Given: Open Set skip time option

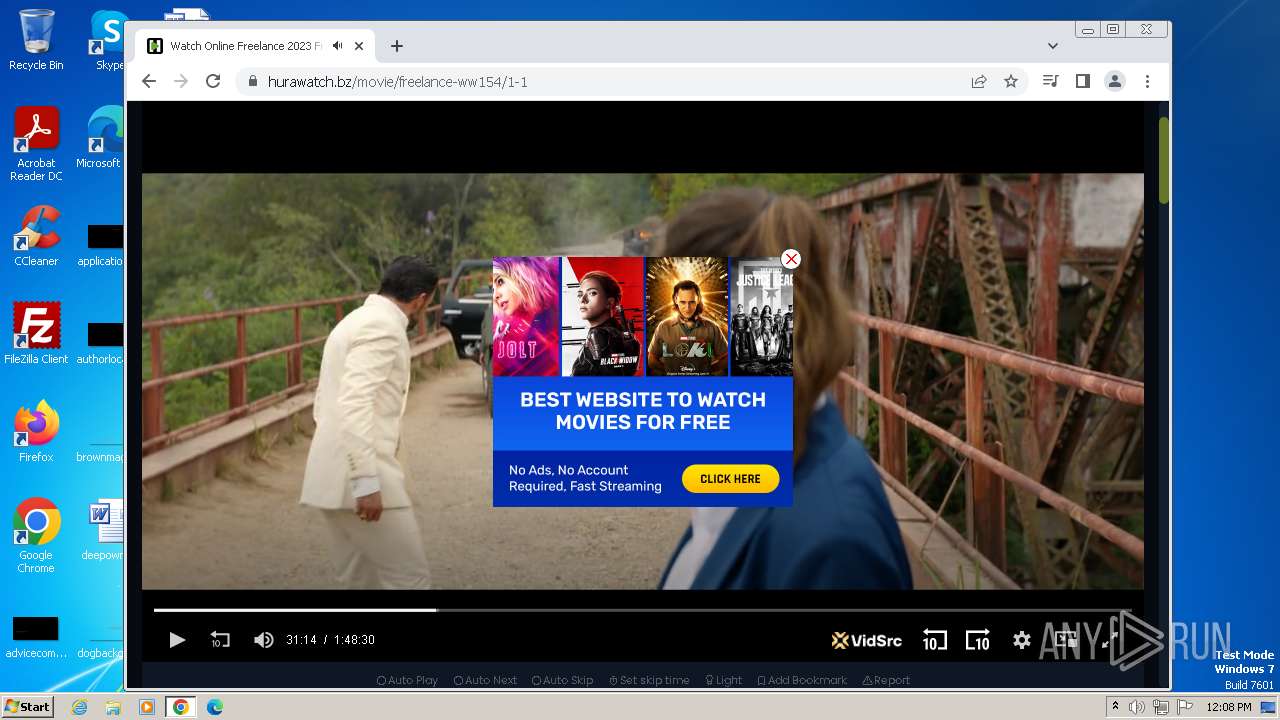Looking at the screenshot, I should (x=649, y=680).
